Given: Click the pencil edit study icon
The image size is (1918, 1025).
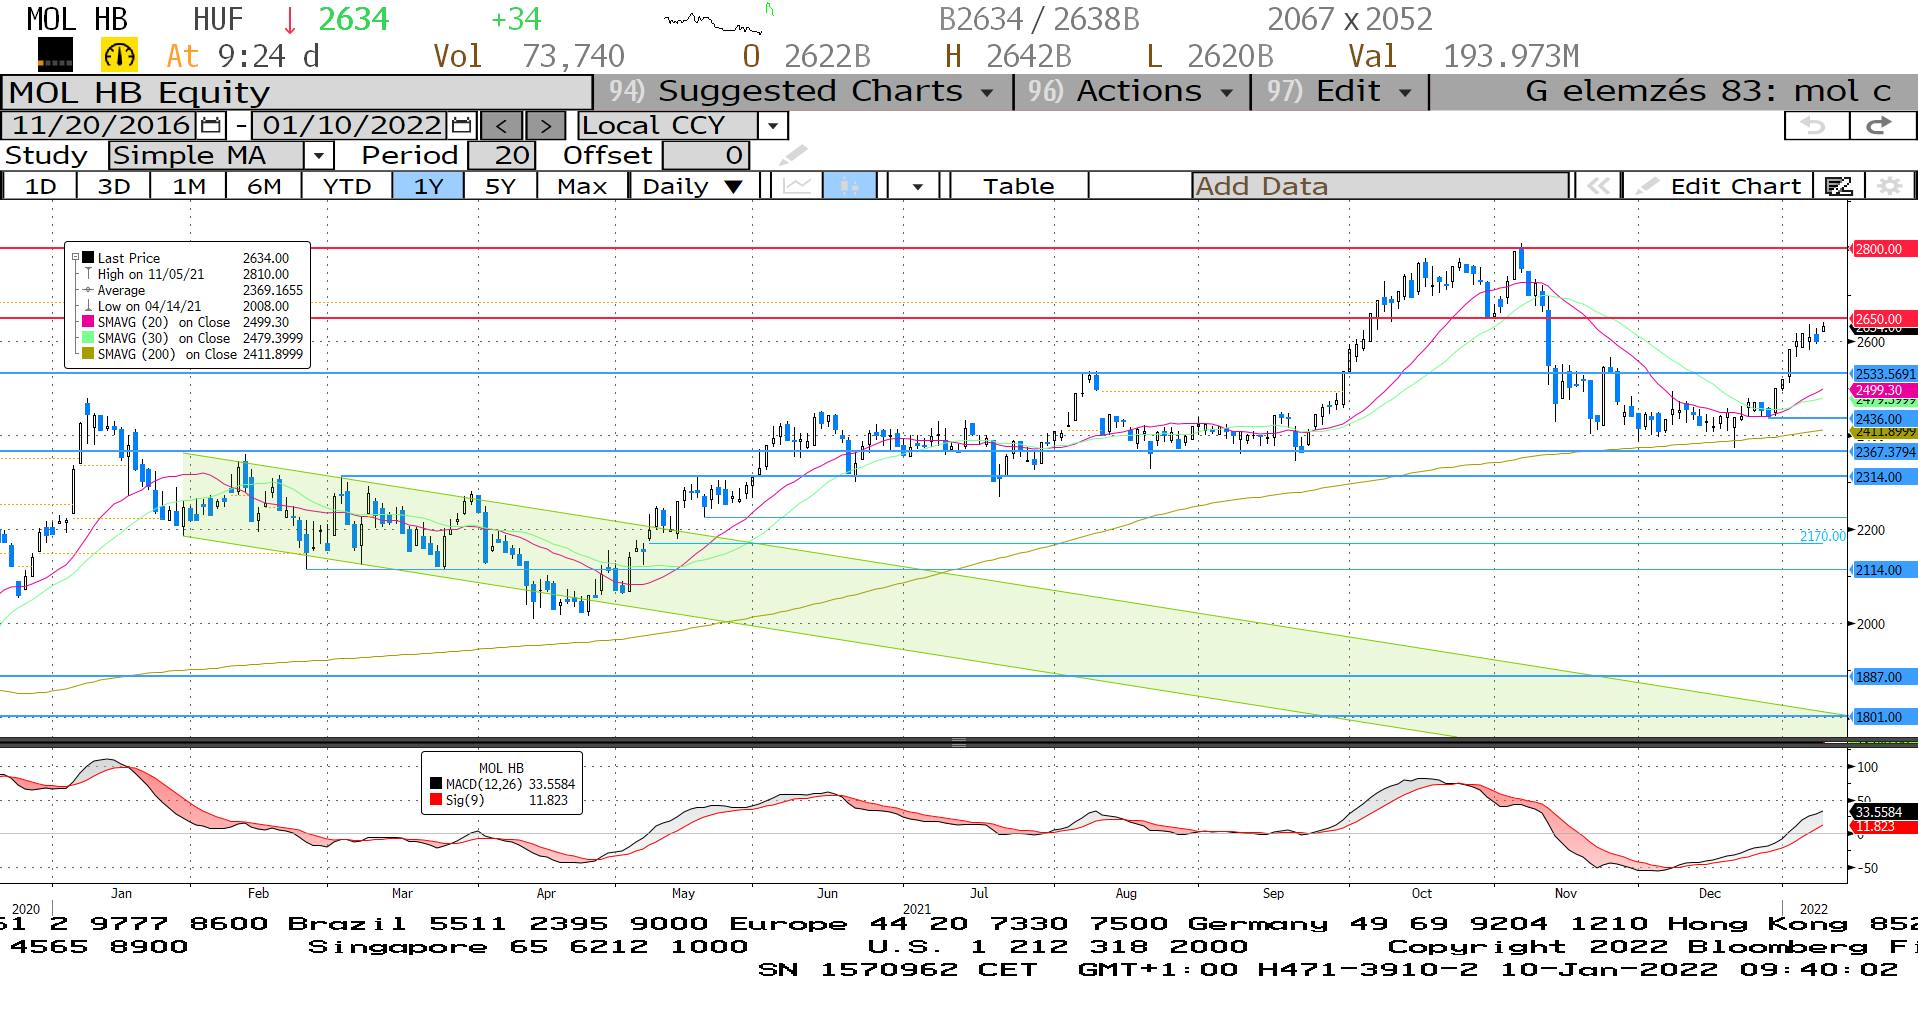Looking at the screenshot, I should pyautogui.click(x=793, y=155).
